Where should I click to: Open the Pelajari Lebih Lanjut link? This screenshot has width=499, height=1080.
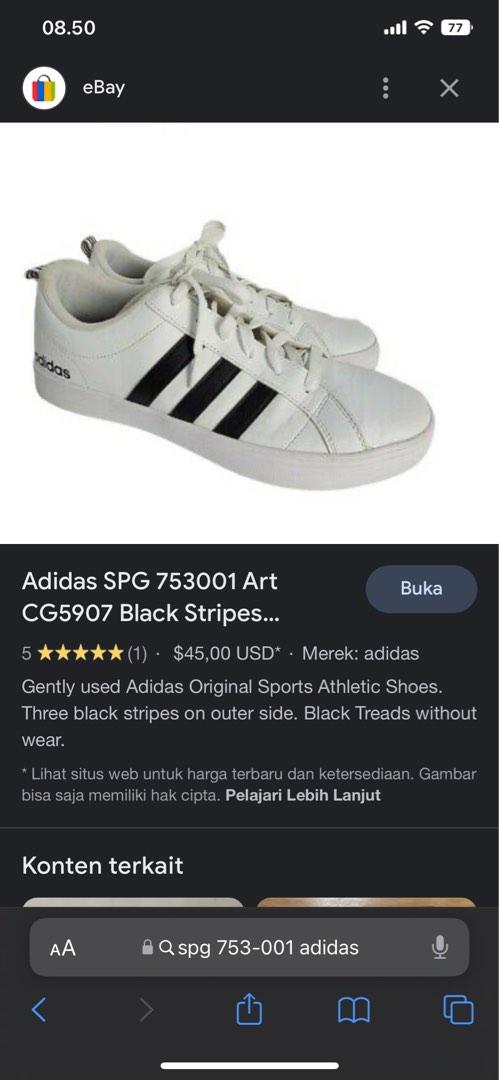tap(303, 796)
